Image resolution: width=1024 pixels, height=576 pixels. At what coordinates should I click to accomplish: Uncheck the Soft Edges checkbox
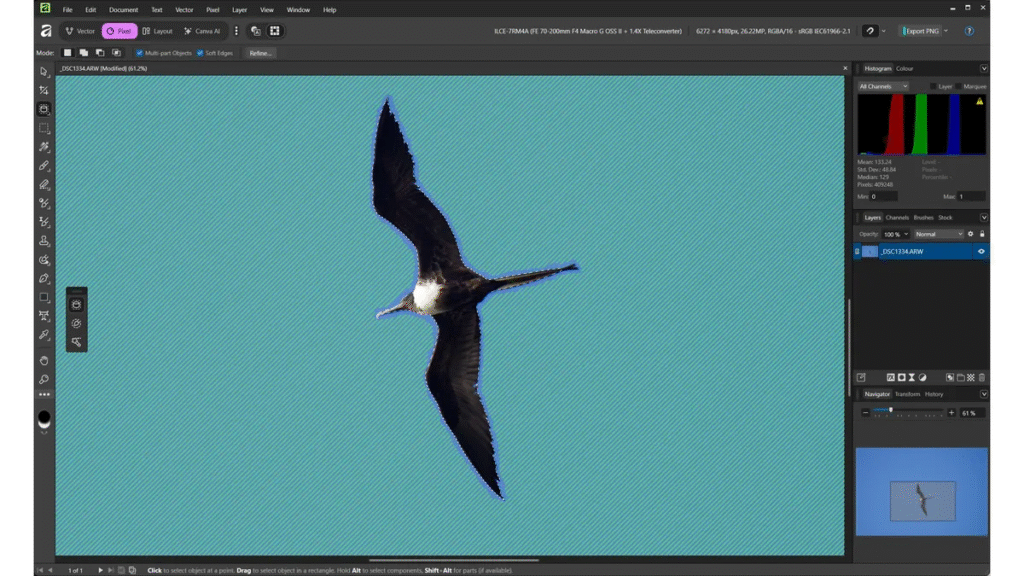200,53
